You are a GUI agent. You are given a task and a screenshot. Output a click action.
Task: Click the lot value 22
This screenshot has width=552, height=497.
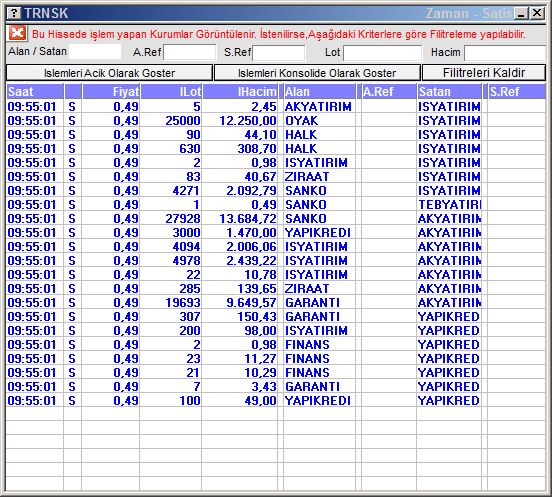[193, 275]
